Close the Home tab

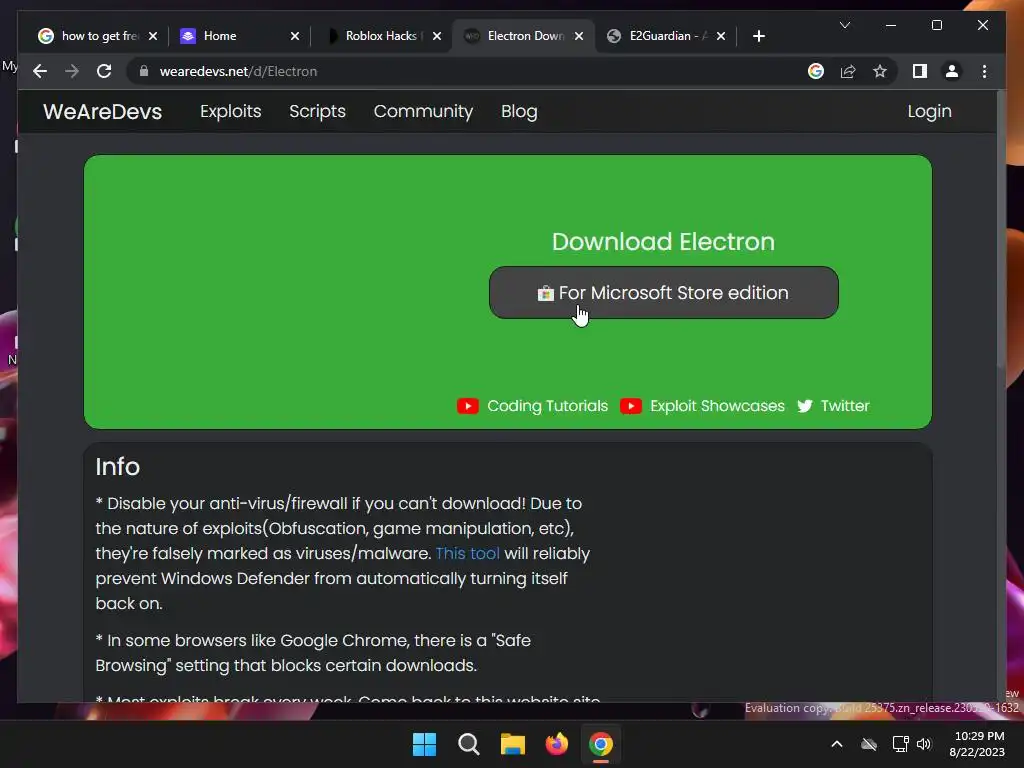point(295,36)
